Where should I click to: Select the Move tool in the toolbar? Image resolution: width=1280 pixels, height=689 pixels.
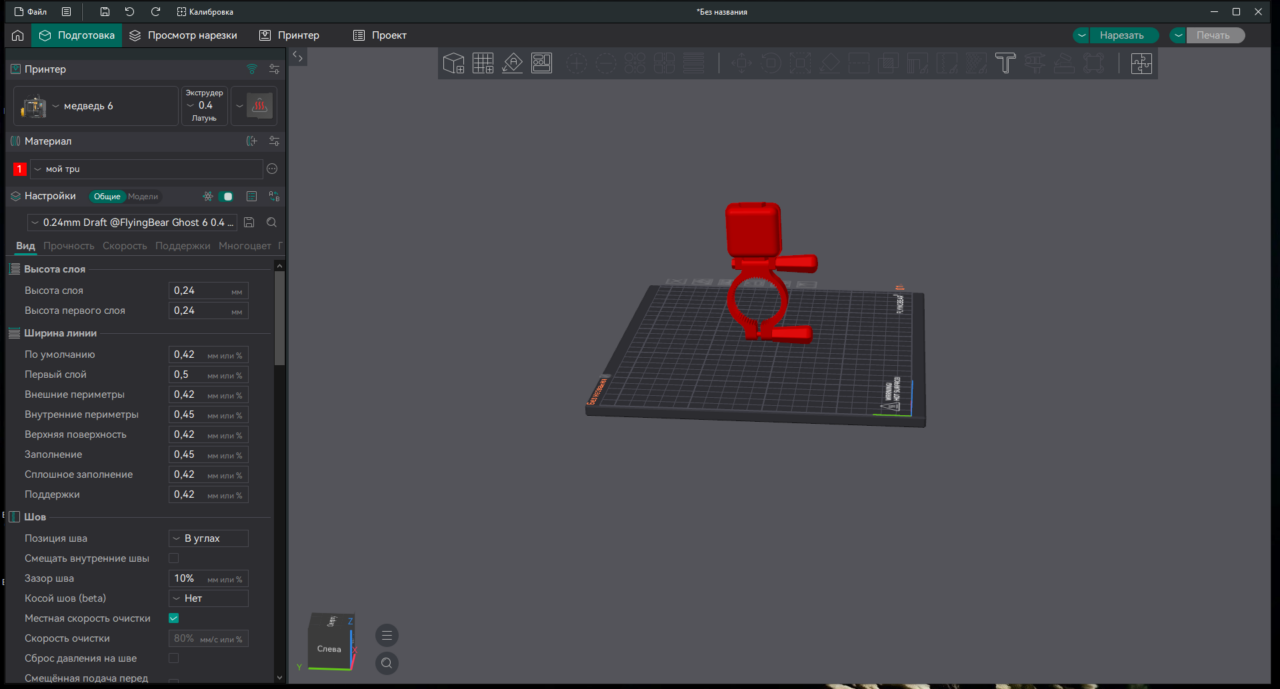coord(741,63)
